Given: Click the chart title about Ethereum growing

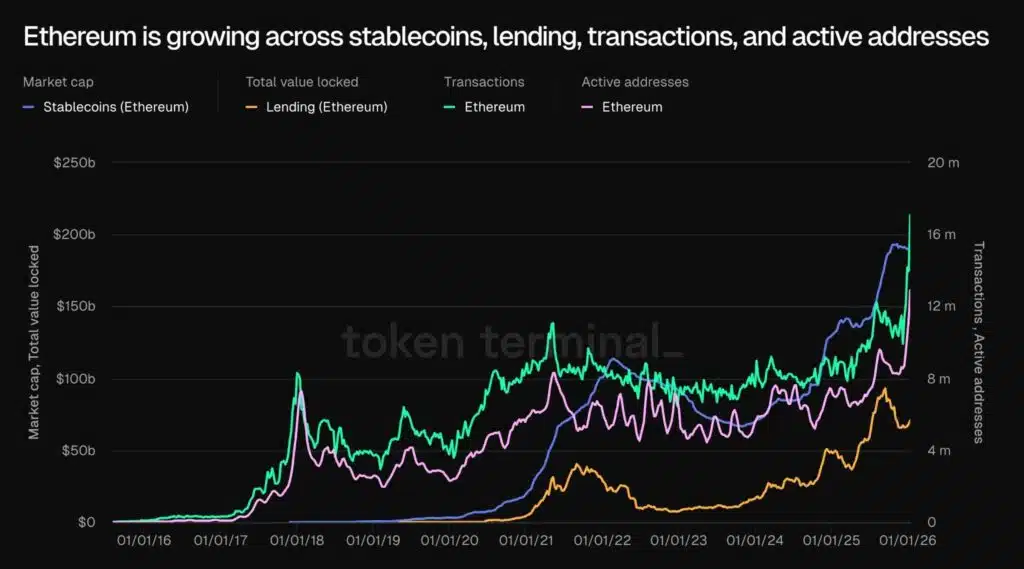Looking at the screenshot, I should tap(506, 37).
